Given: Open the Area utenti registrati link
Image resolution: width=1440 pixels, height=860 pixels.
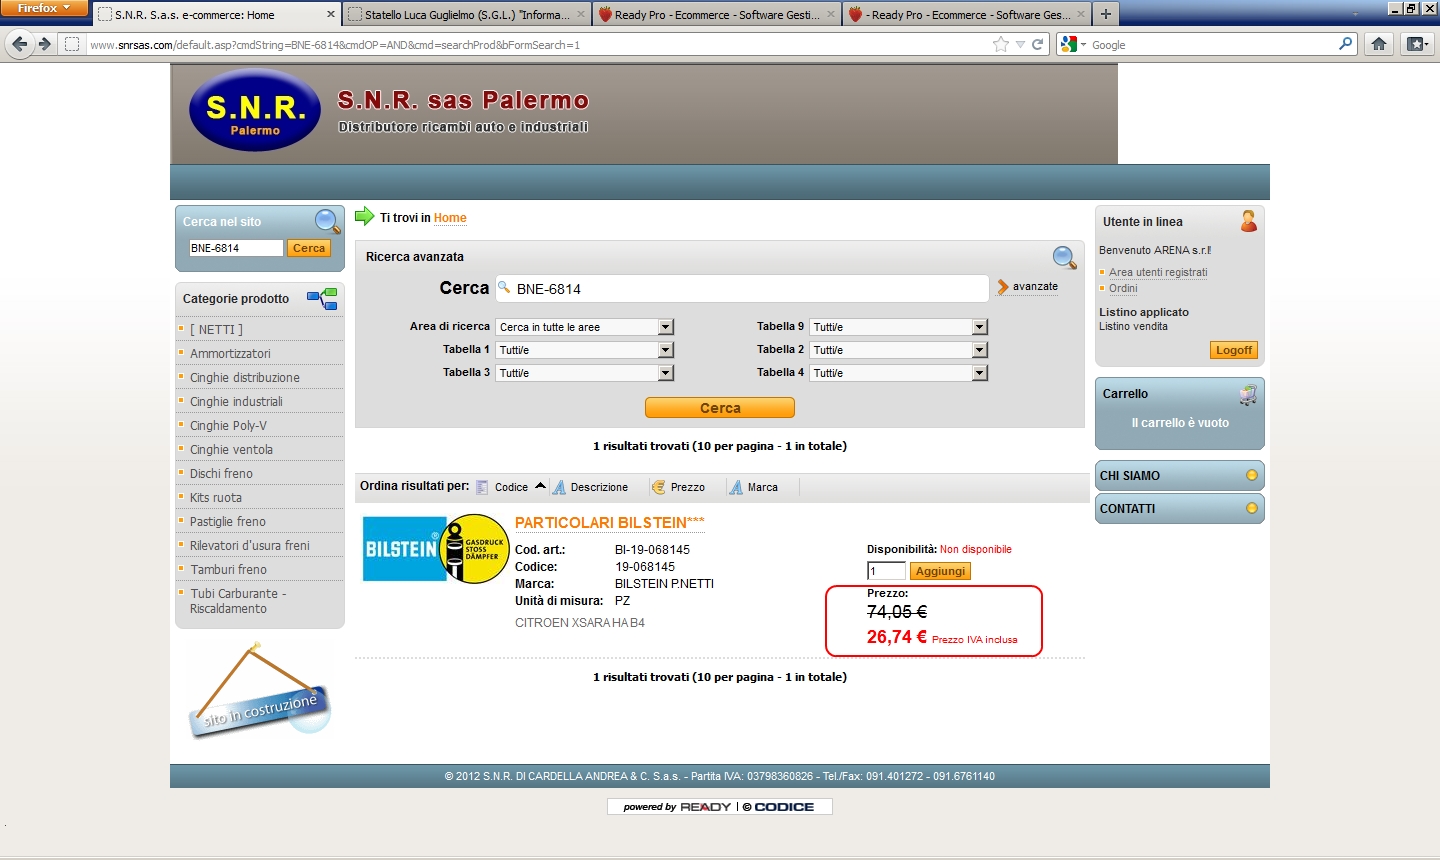Looking at the screenshot, I should 1158,272.
